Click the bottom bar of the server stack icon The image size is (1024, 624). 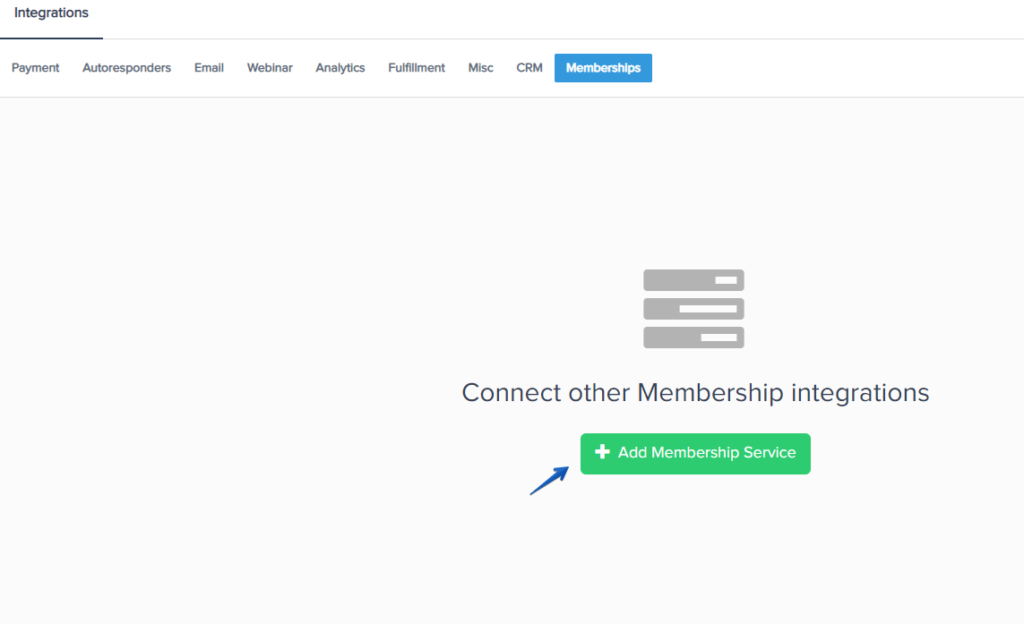tap(693, 338)
